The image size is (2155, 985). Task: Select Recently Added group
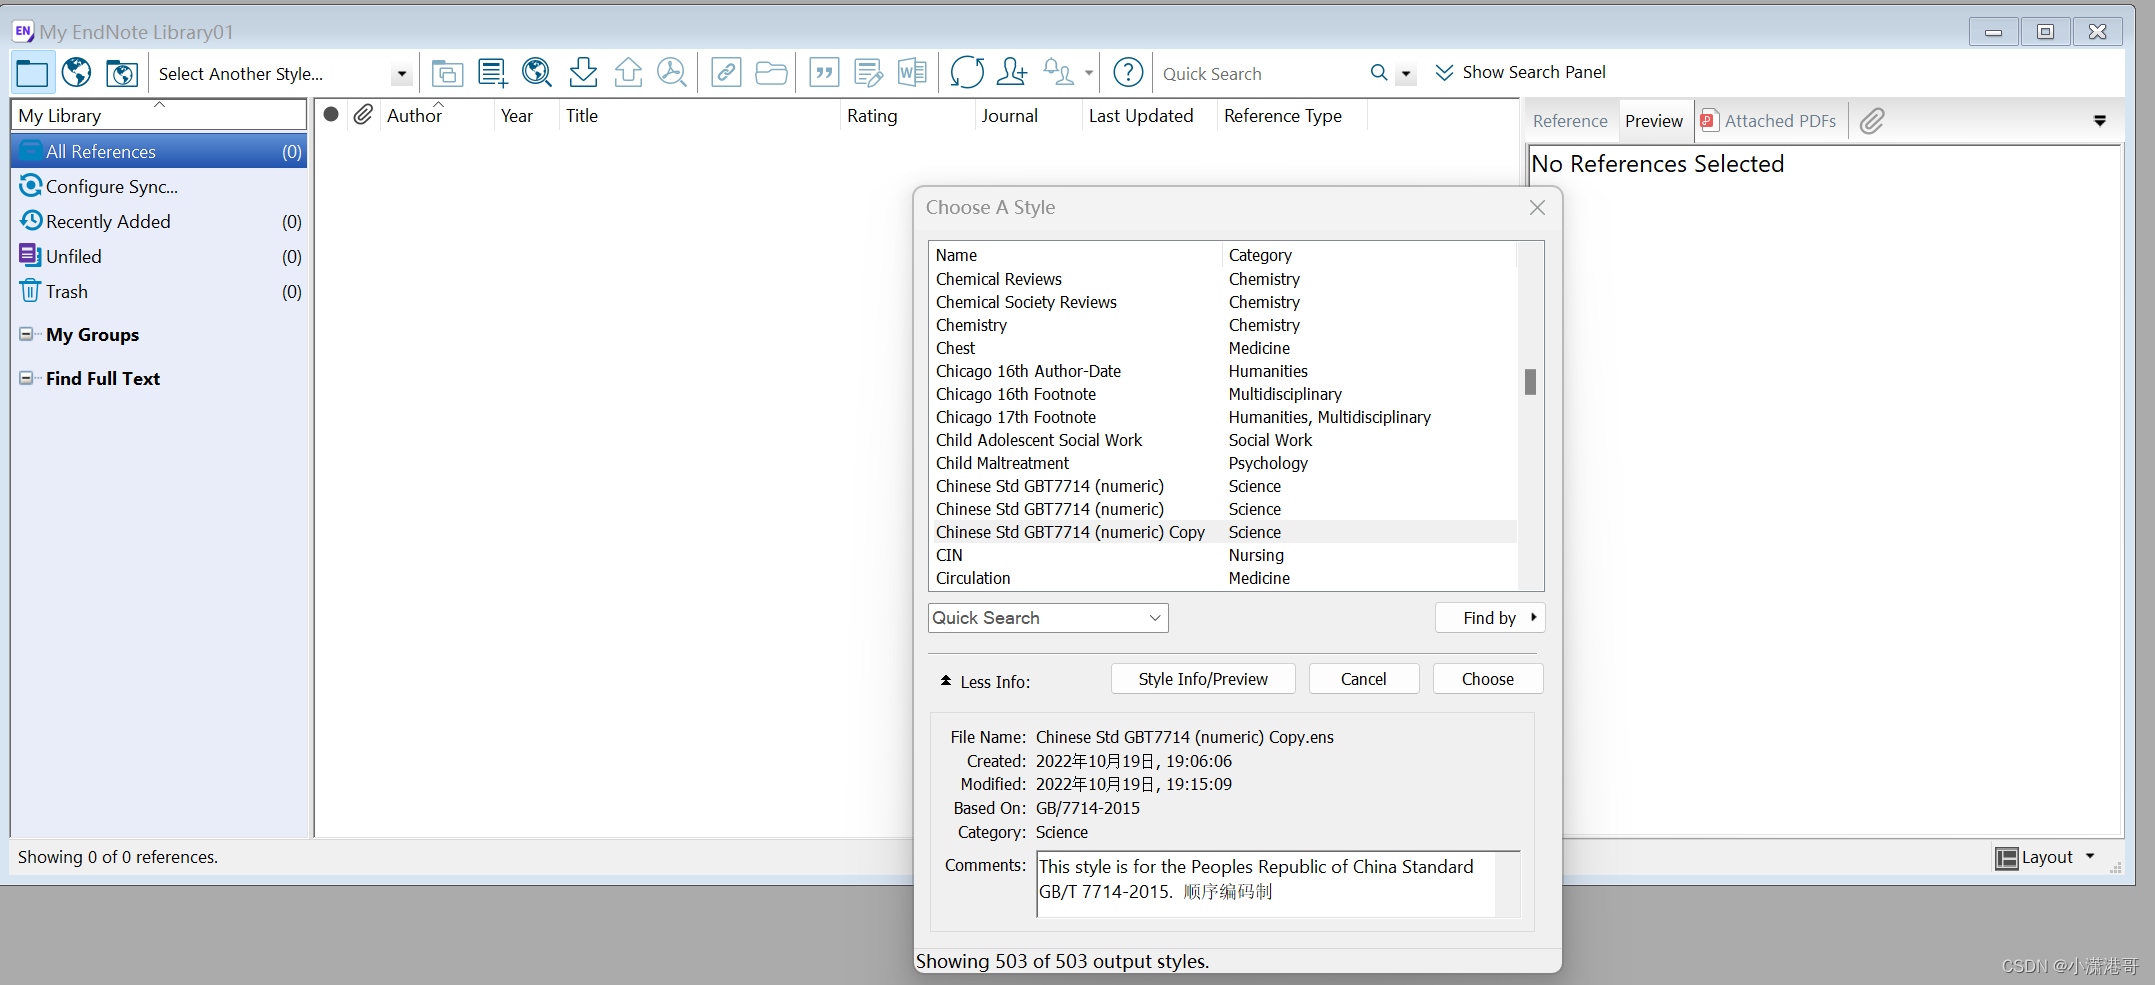[x=159, y=221]
